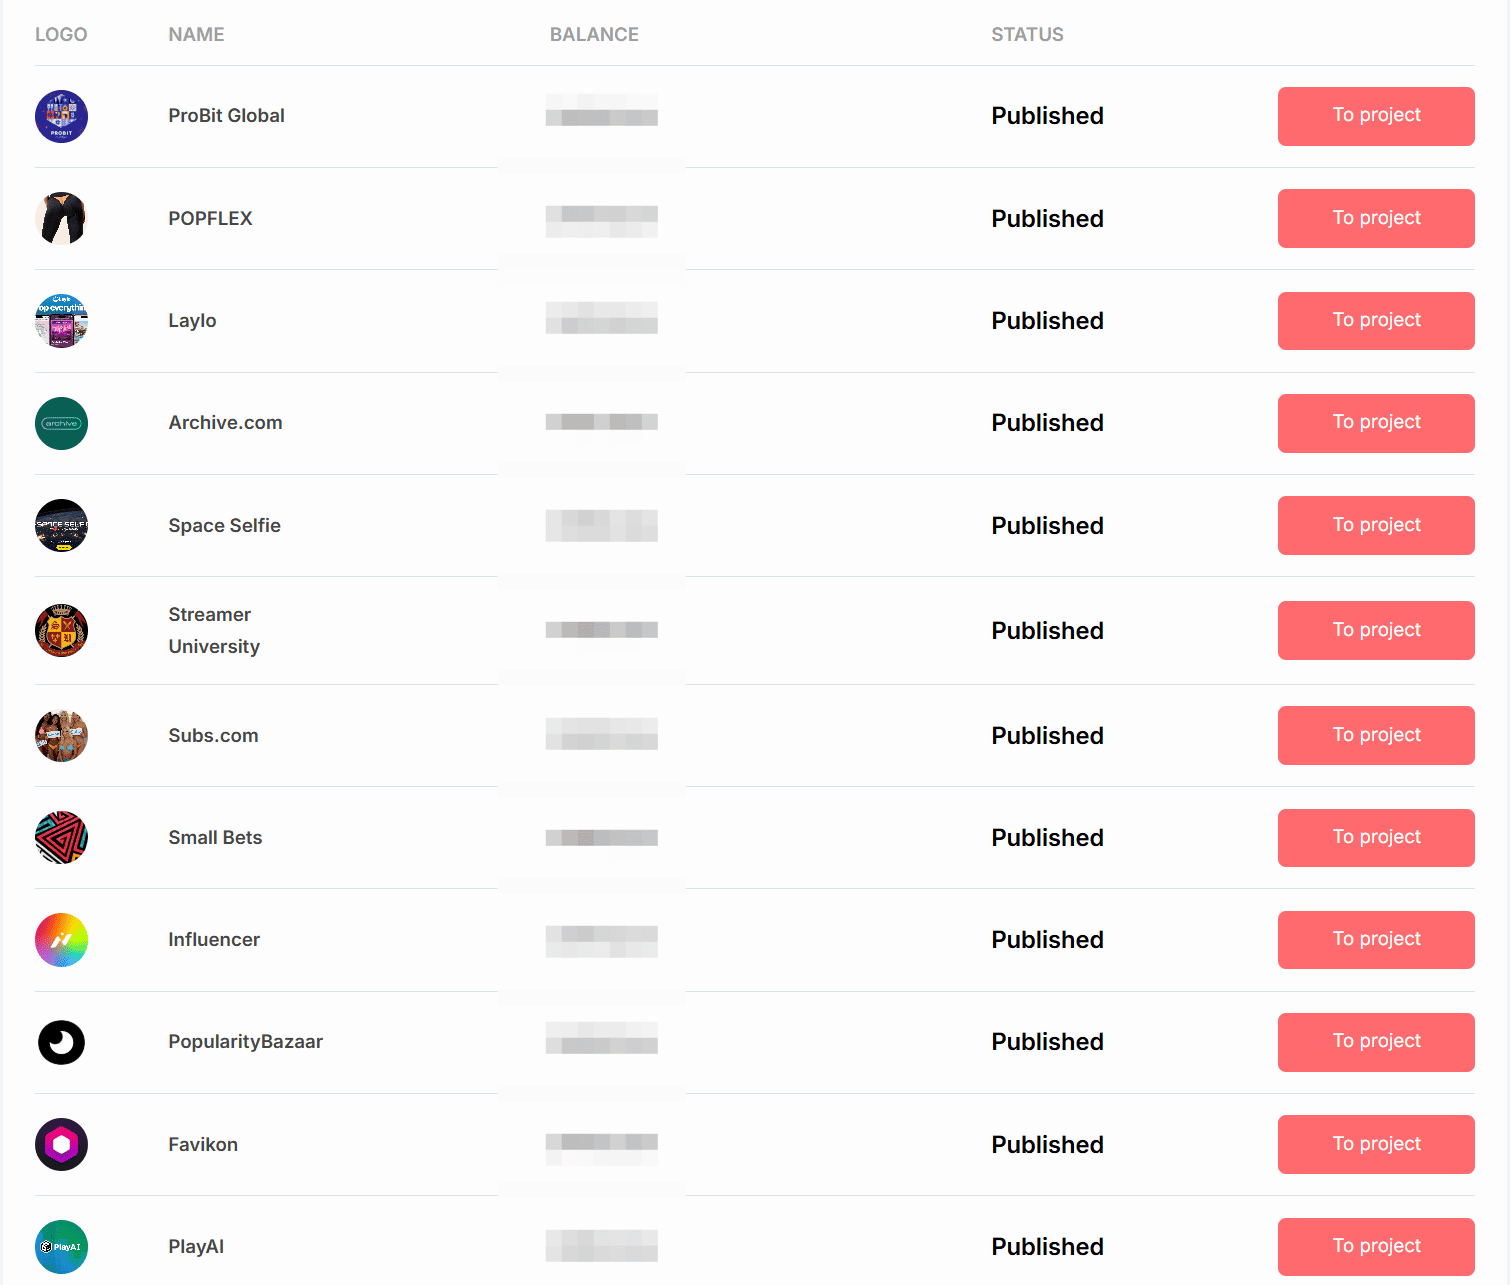Click the Favikon hexagon logo
This screenshot has width=1510, height=1285.
[x=61, y=1144]
